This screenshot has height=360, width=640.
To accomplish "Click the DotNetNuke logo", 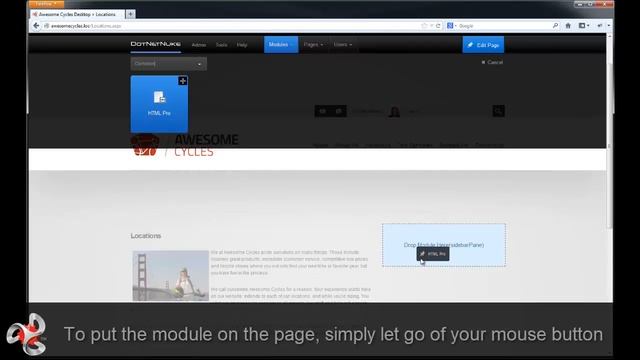I will click(156, 44).
